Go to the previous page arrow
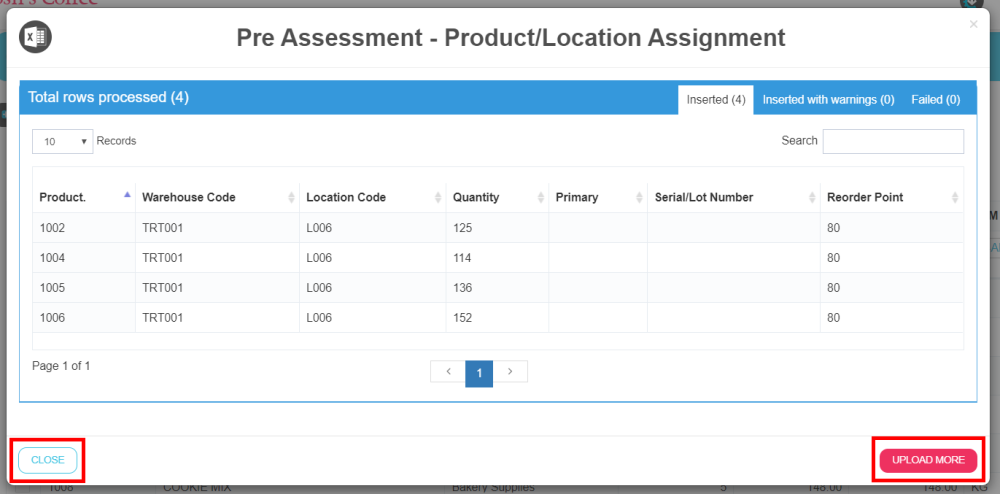Image resolution: width=1000 pixels, height=494 pixels. (448, 372)
